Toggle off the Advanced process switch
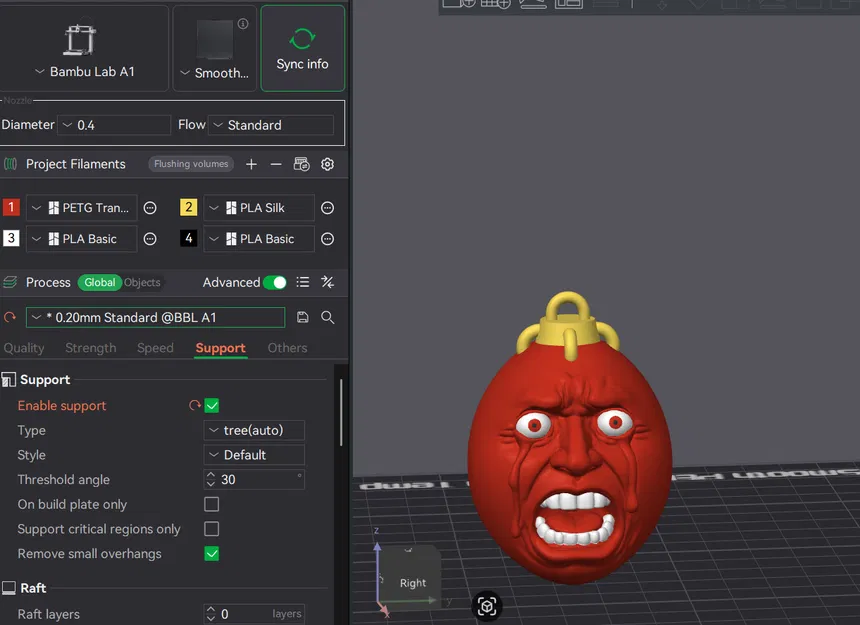This screenshot has height=625, width=860. (x=274, y=282)
